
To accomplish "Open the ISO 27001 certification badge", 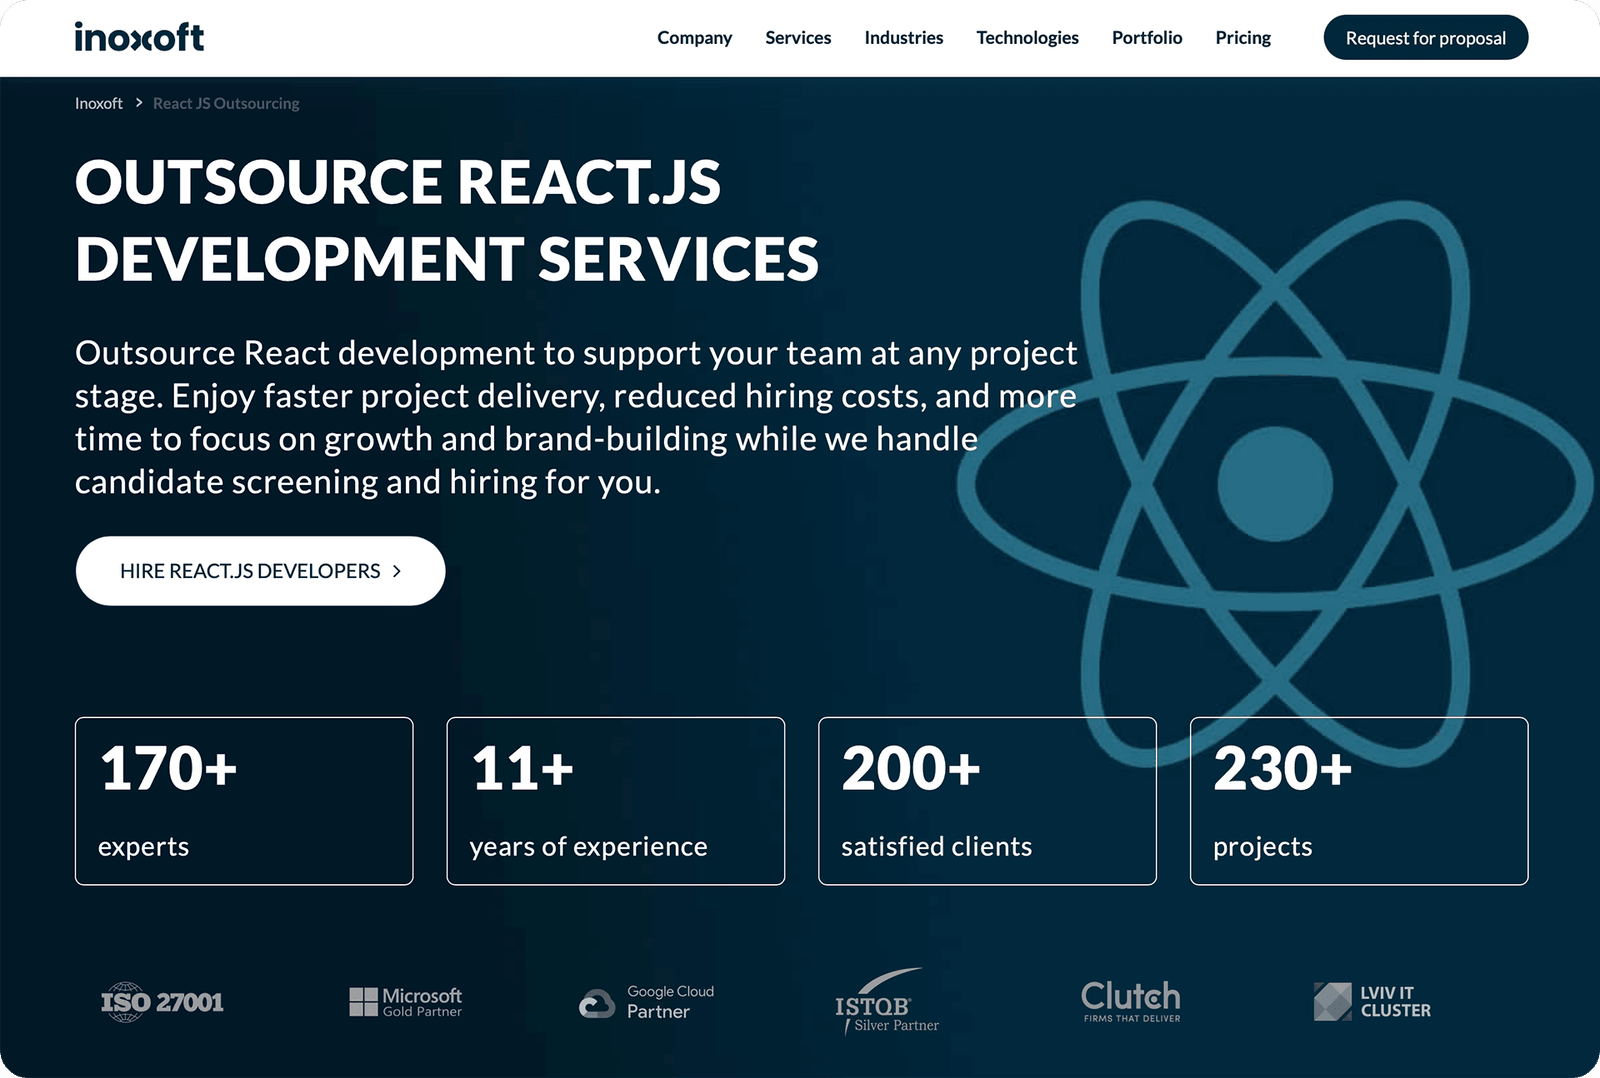I will [161, 1001].
